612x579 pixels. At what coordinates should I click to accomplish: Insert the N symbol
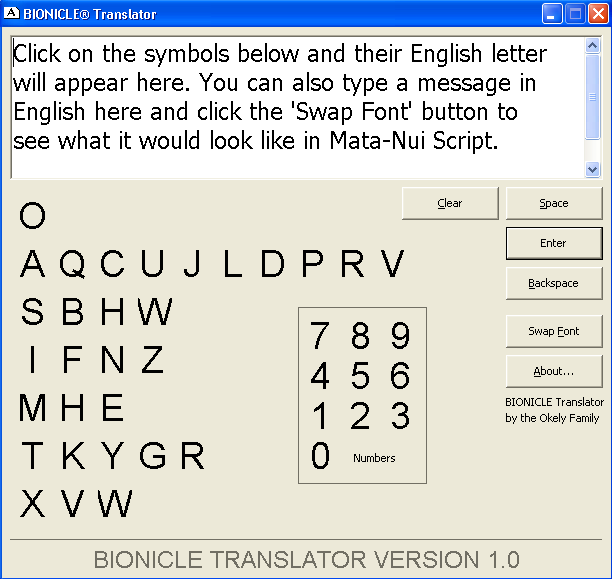[112, 360]
